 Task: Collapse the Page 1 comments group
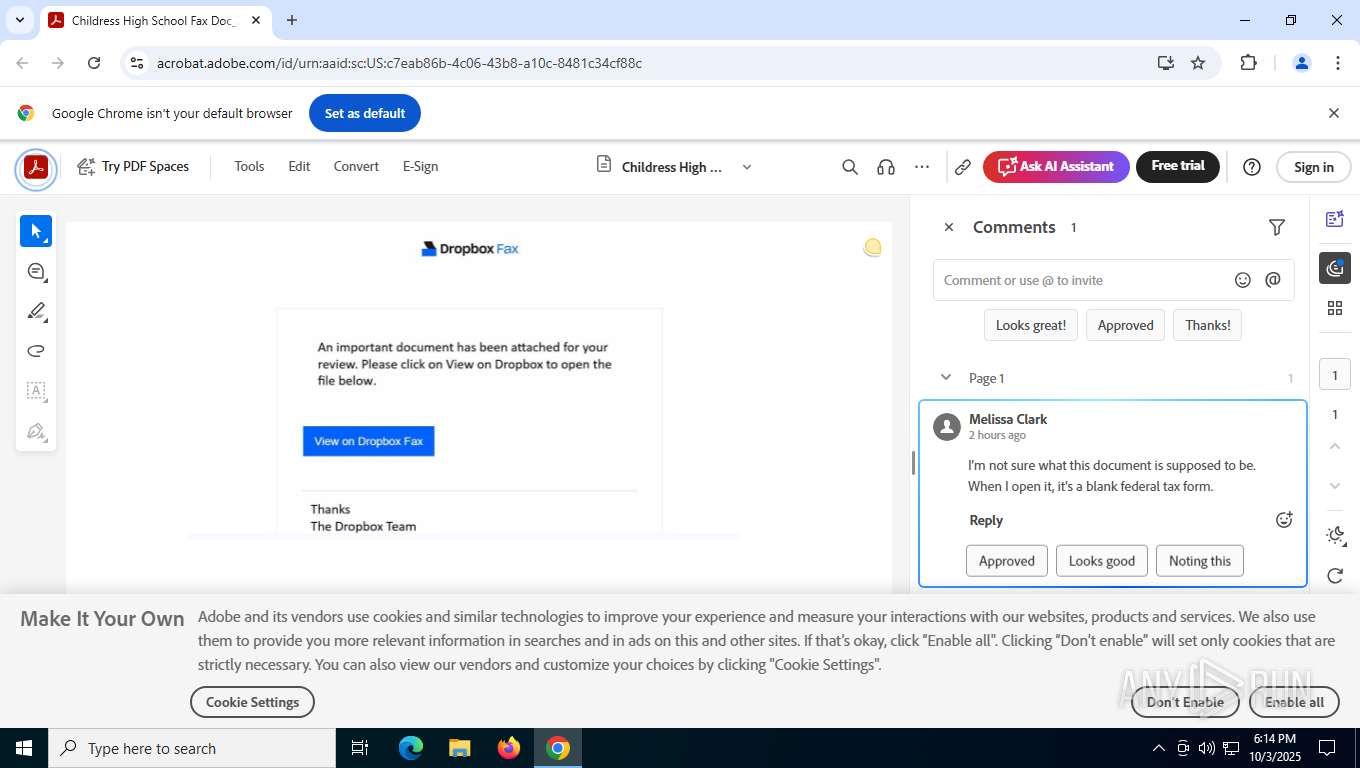point(946,377)
